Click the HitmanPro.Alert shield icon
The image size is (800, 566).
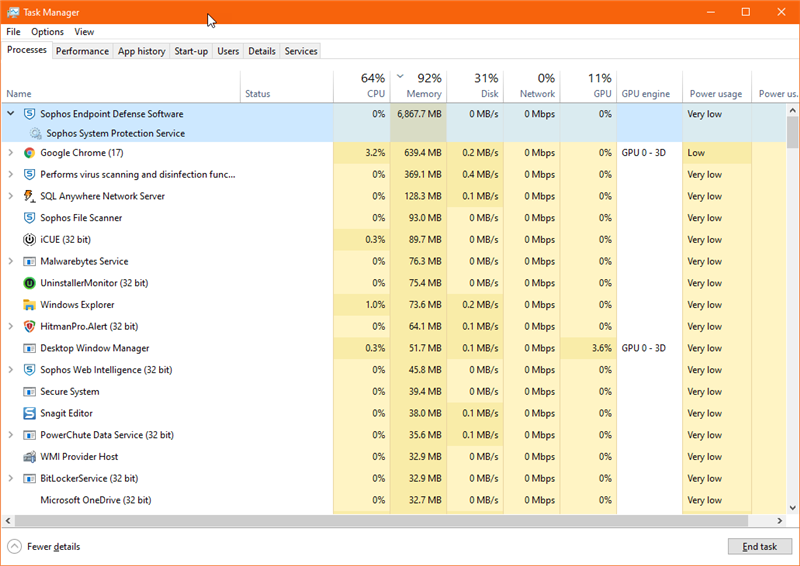click(x=30, y=326)
